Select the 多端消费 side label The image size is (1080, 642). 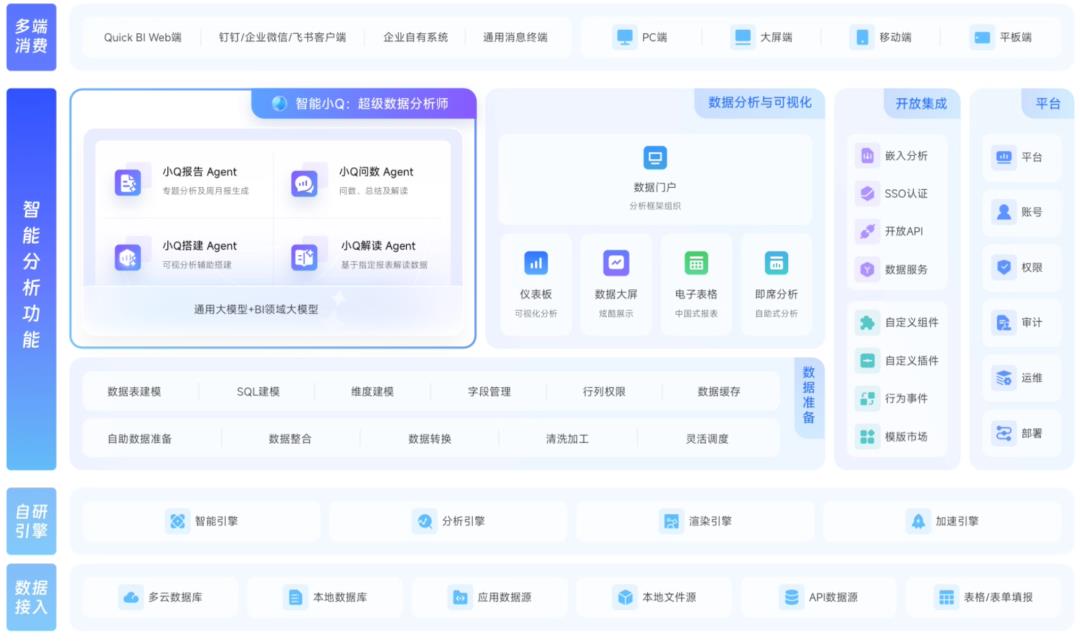point(31,37)
